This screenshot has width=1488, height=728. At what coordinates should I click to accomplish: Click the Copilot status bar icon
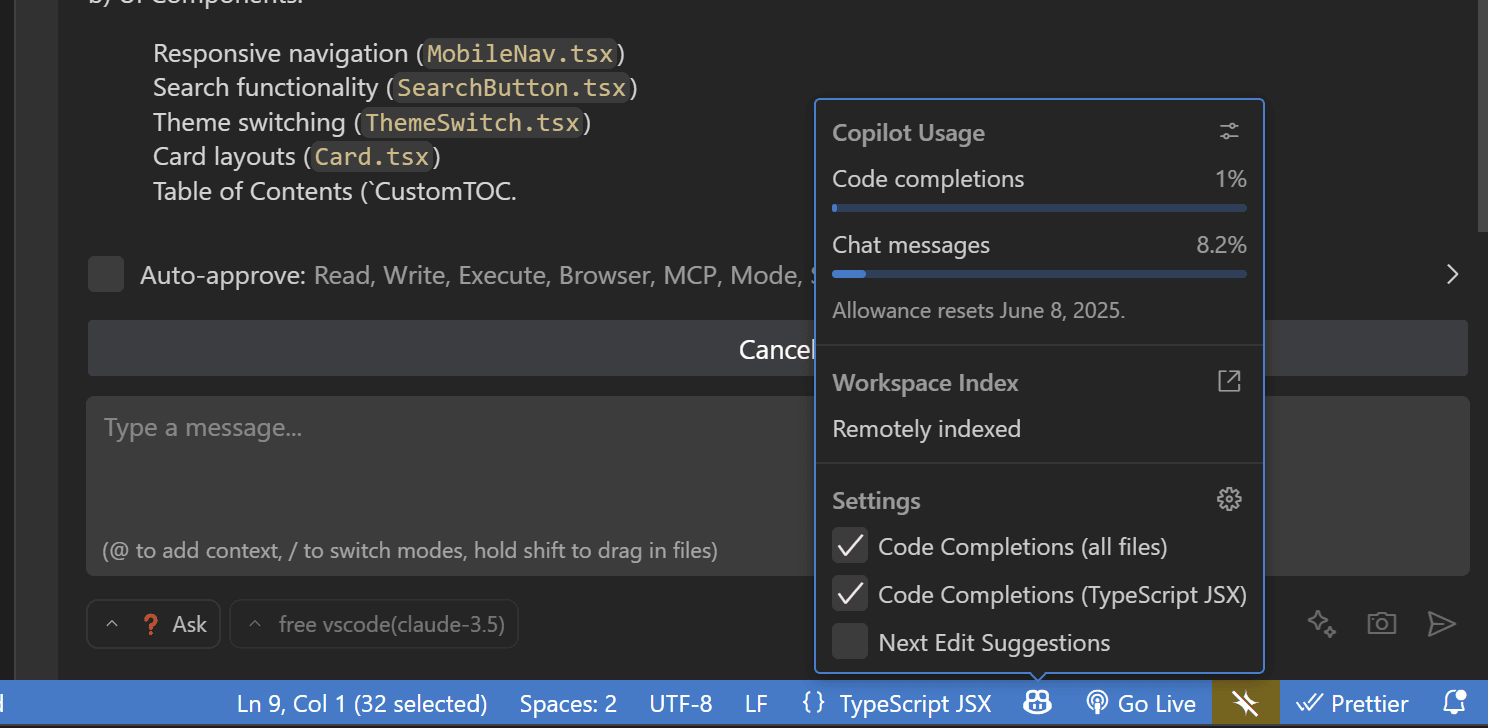[1037, 704]
